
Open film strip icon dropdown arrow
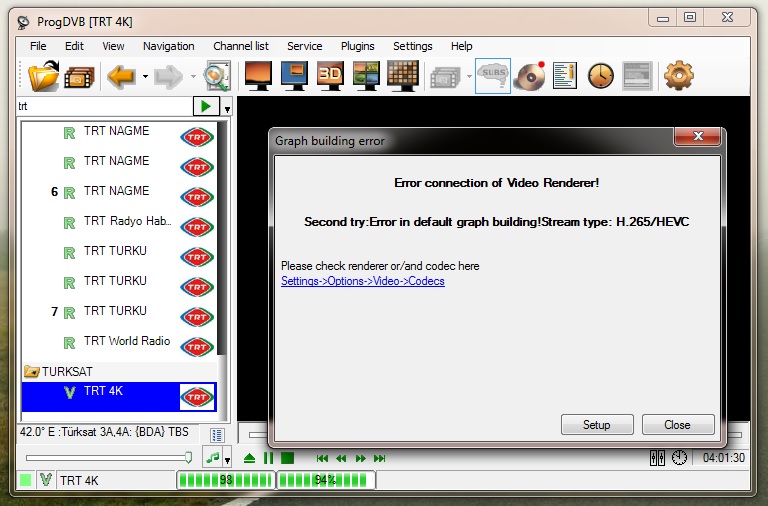tap(469, 76)
